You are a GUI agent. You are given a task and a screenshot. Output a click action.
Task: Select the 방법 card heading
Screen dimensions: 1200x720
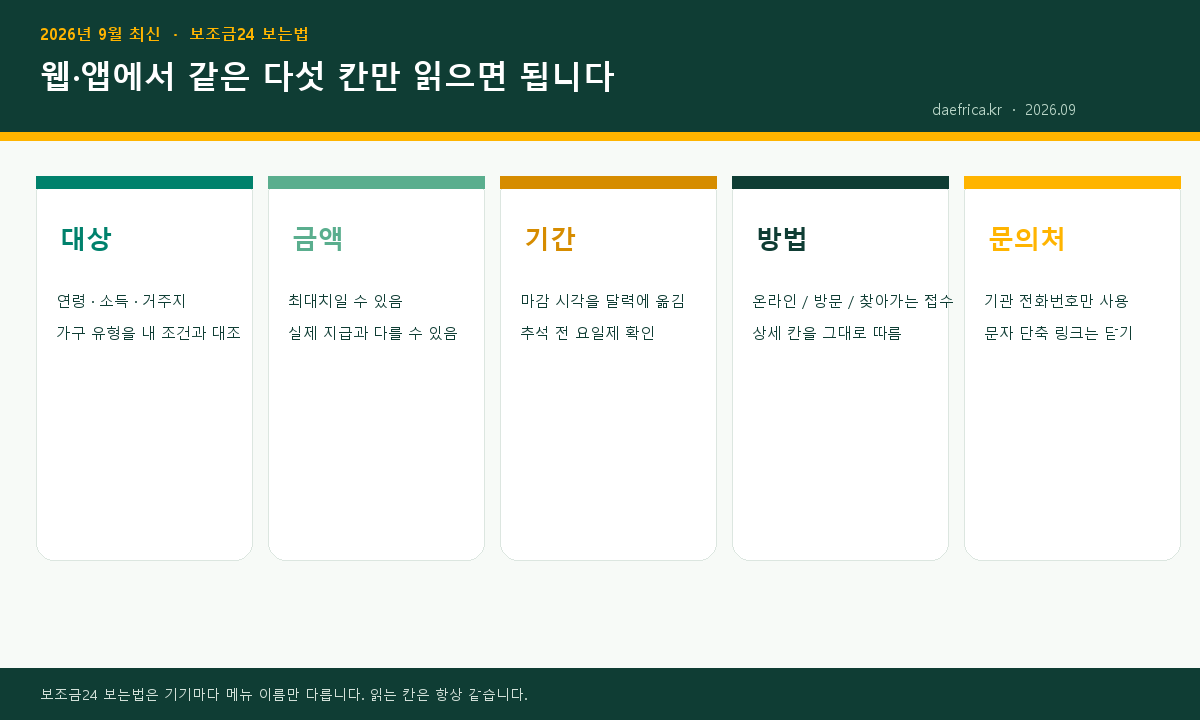782,239
